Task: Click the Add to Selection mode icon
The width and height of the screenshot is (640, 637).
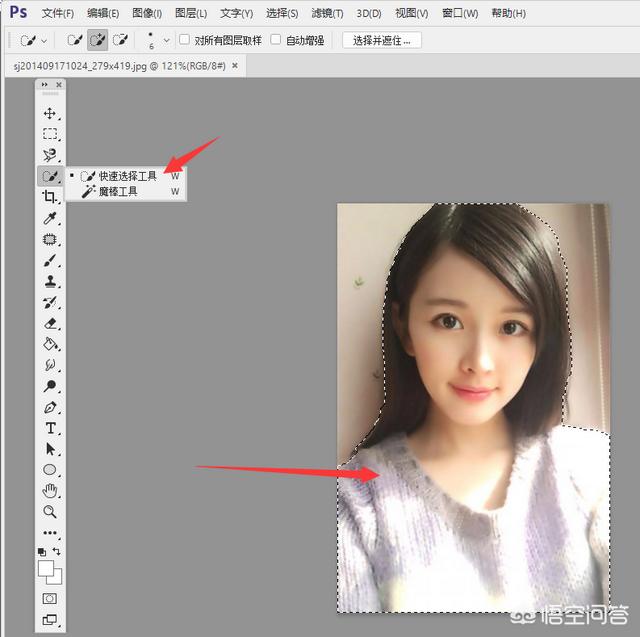Action: 98,40
